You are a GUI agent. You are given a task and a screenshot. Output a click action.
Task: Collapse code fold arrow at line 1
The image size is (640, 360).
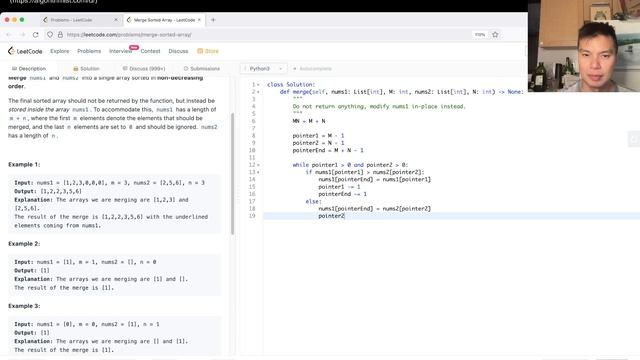[x=258, y=85]
